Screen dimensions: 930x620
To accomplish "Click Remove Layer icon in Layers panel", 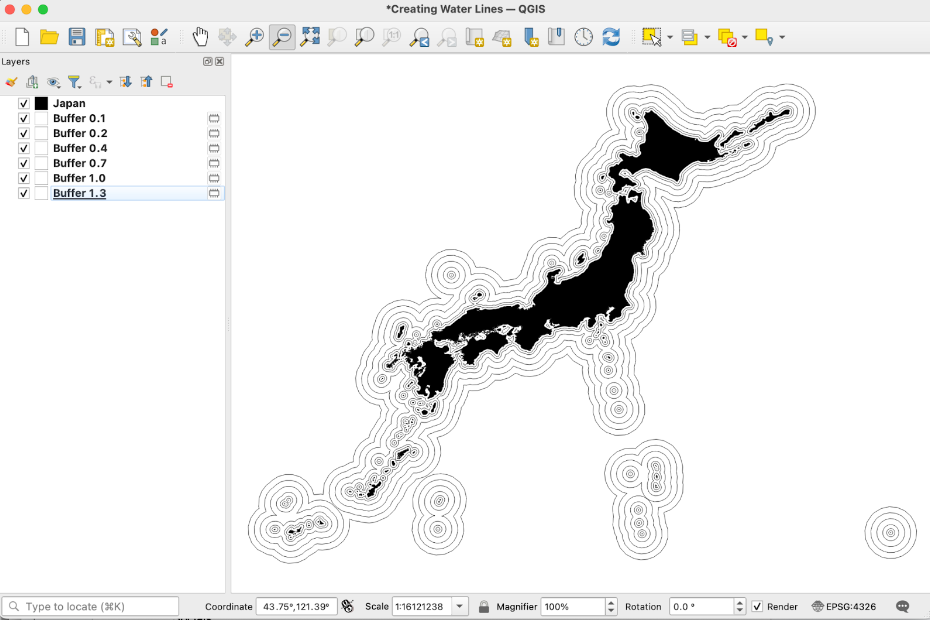I will (167, 82).
